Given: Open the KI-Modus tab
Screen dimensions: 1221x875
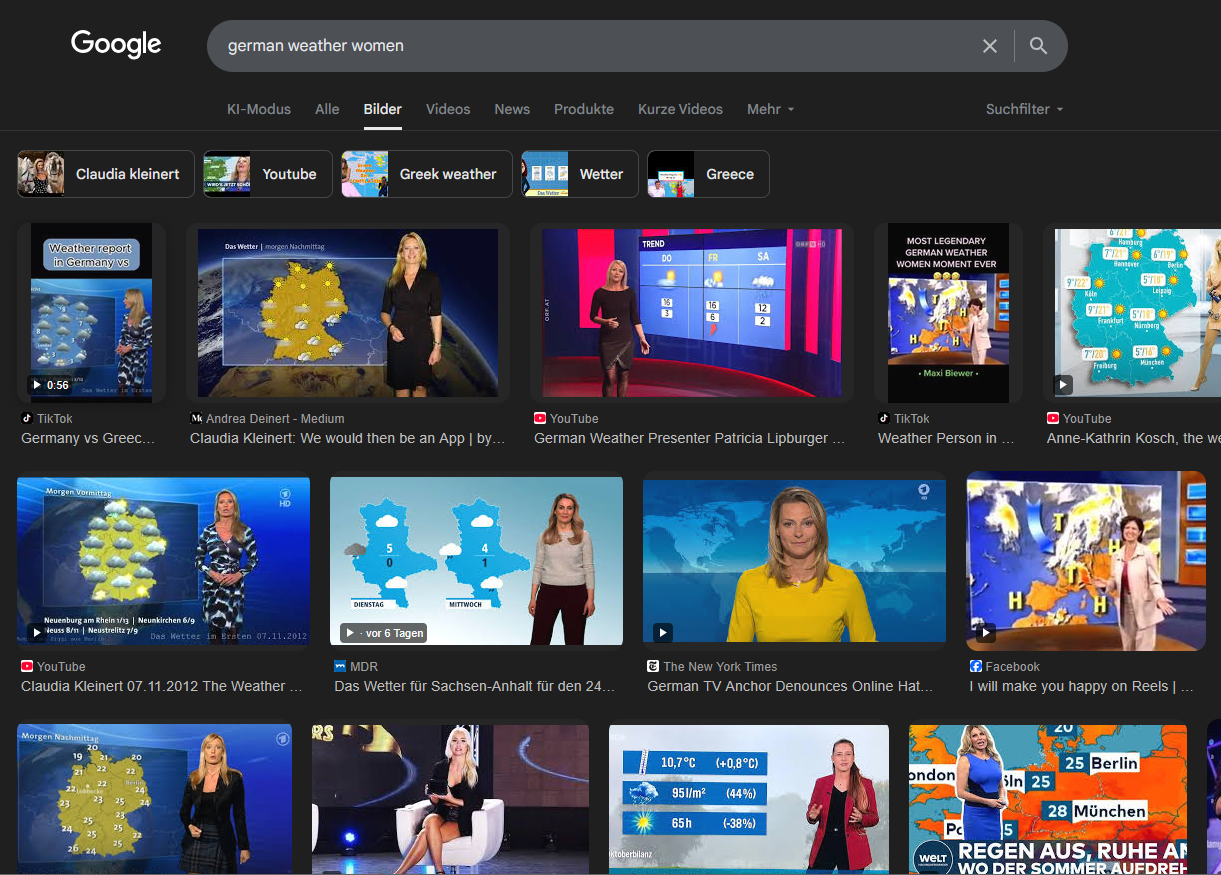Looking at the screenshot, I should coord(258,109).
